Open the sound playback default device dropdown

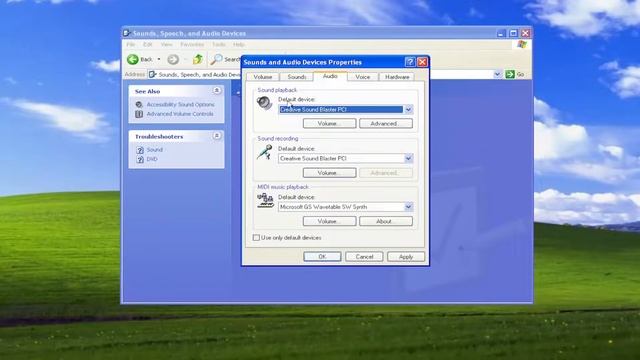(408, 109)
